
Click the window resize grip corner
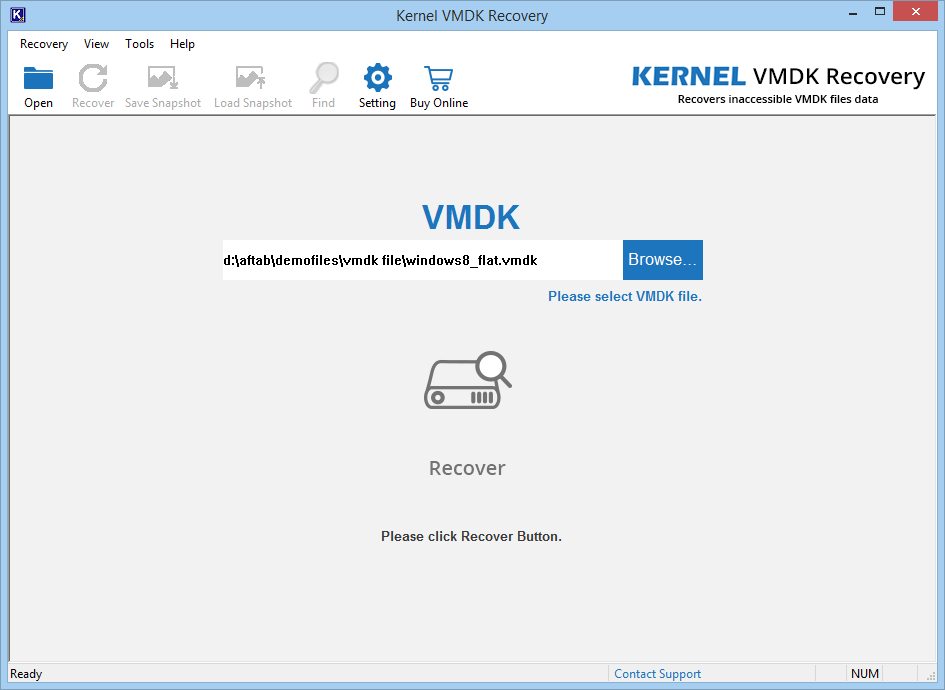930,676
